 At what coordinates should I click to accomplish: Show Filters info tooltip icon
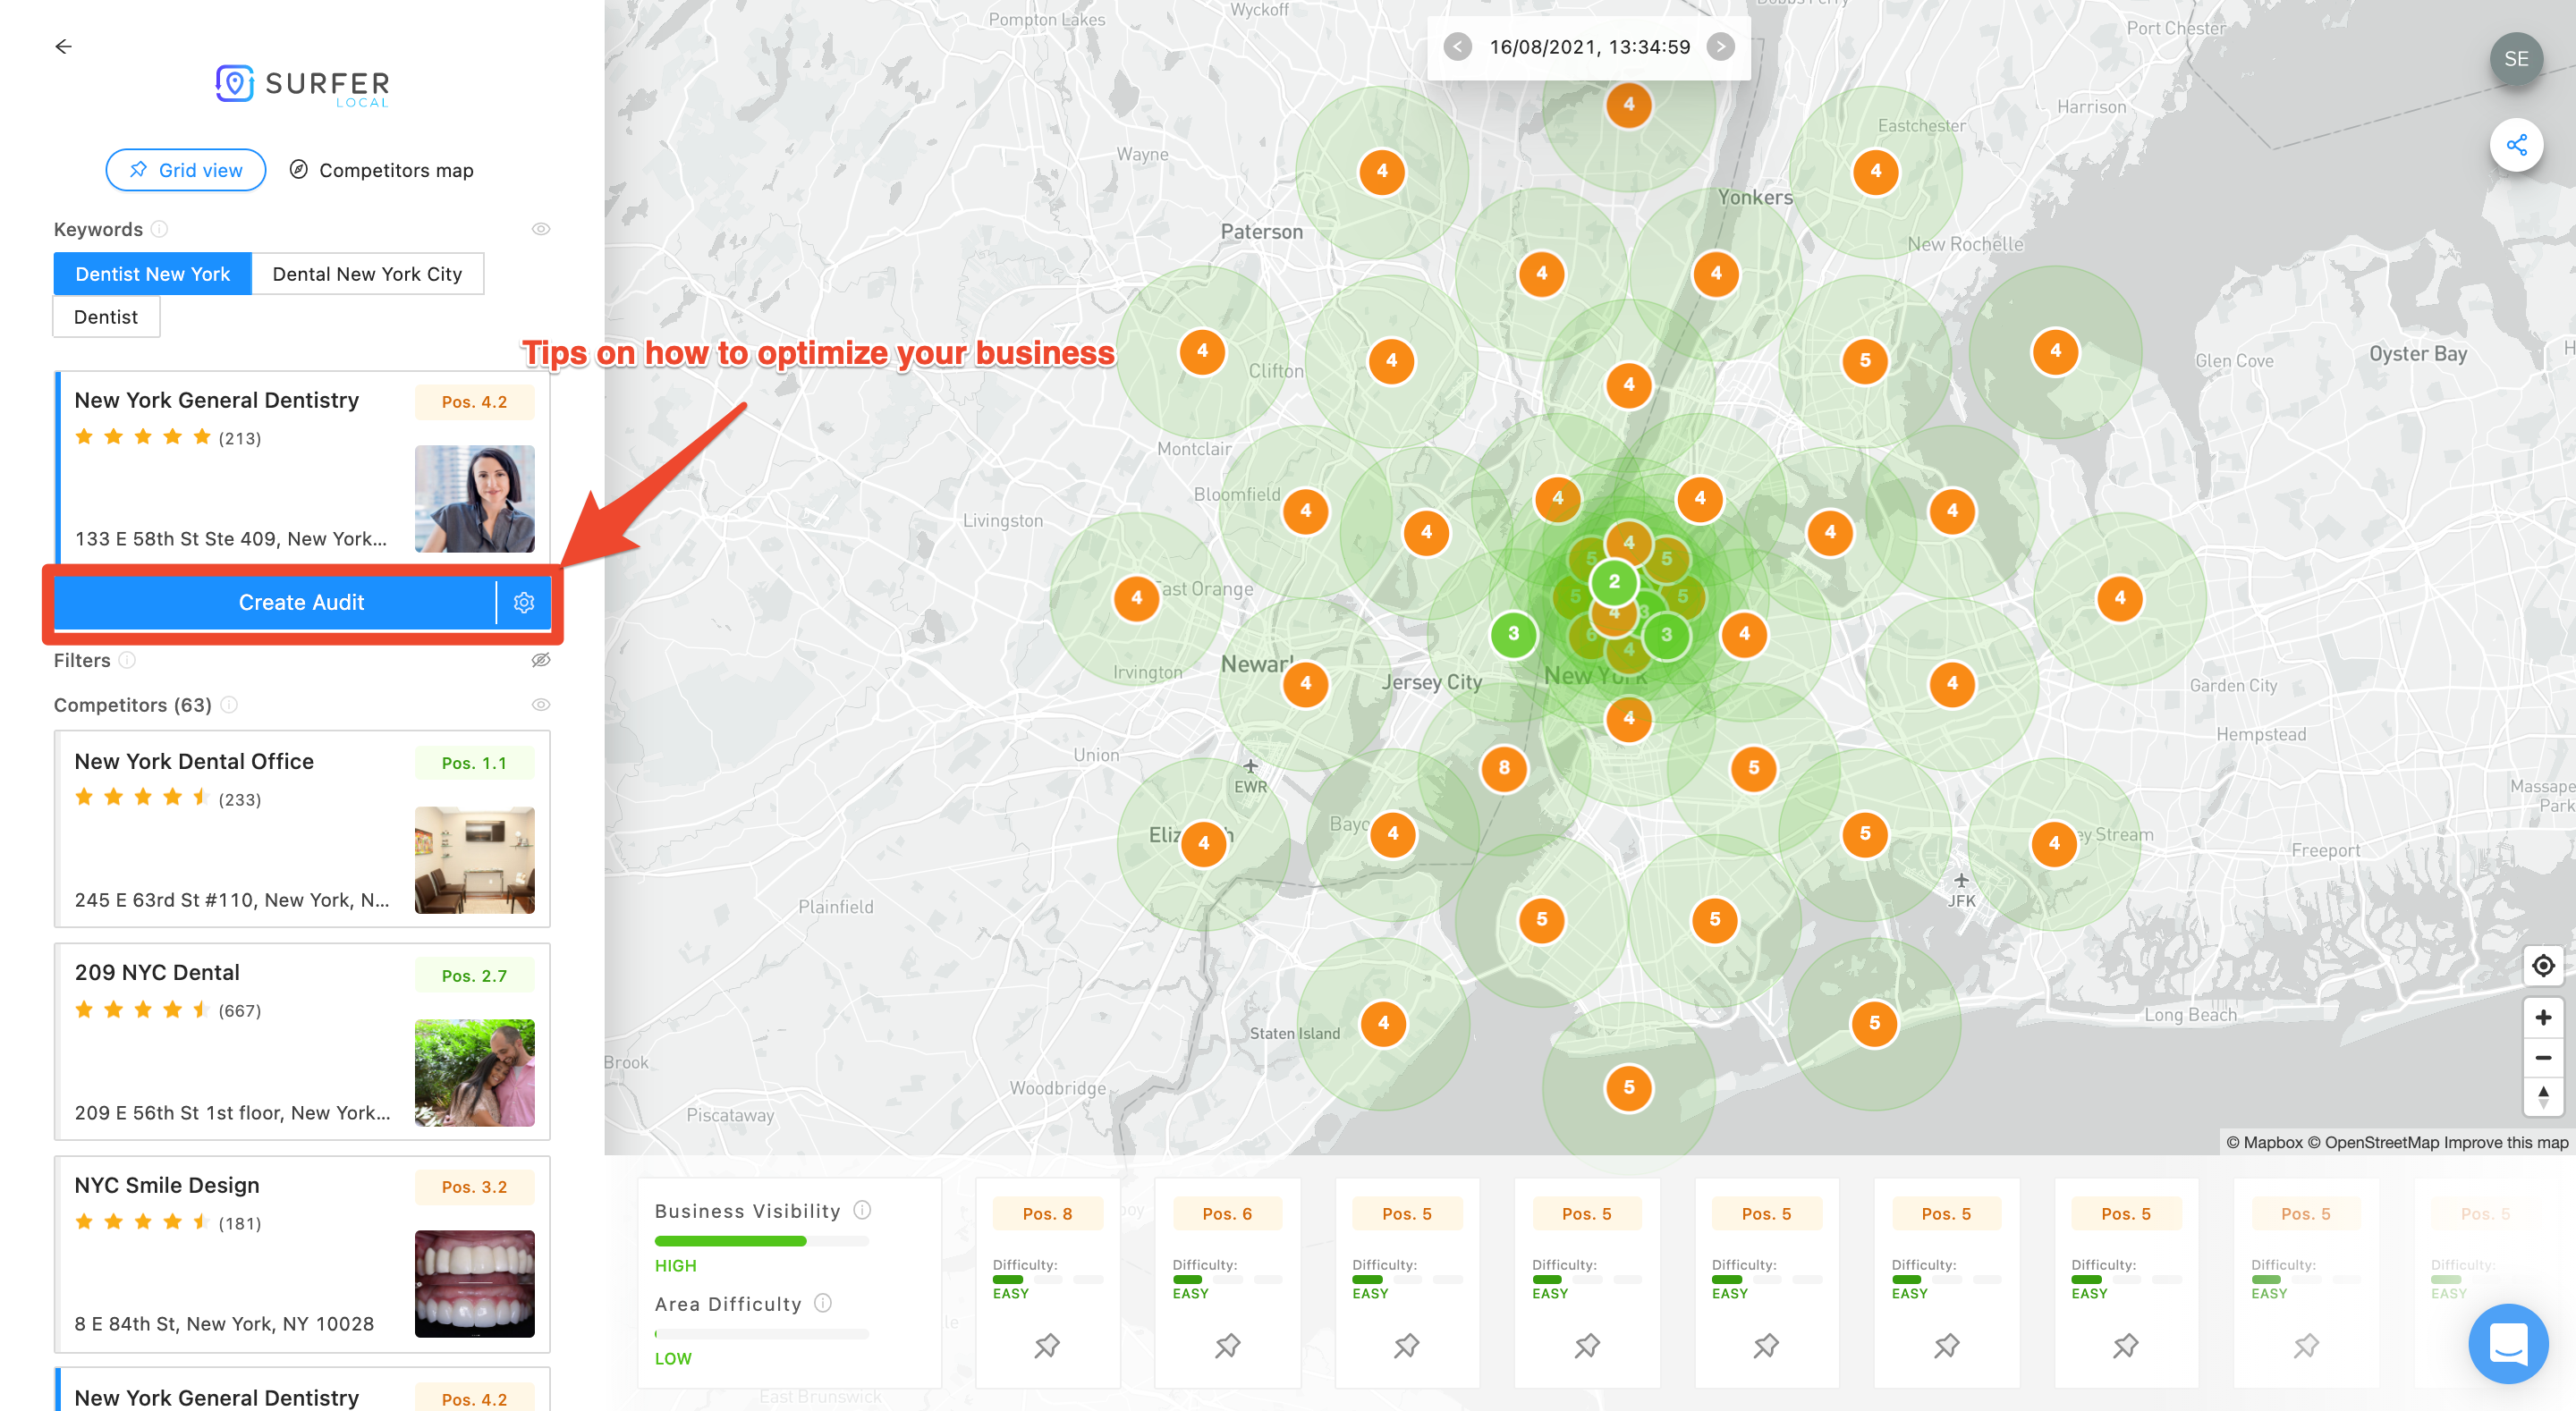click(x=127, y=660)
